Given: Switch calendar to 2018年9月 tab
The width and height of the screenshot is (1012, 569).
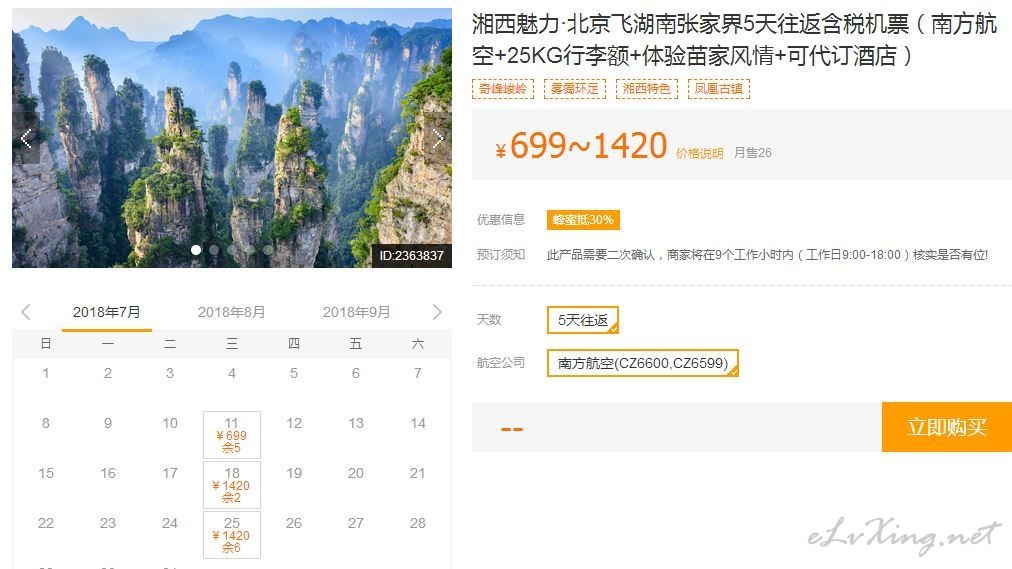Looking at the screenshot, I should [356, 312].
